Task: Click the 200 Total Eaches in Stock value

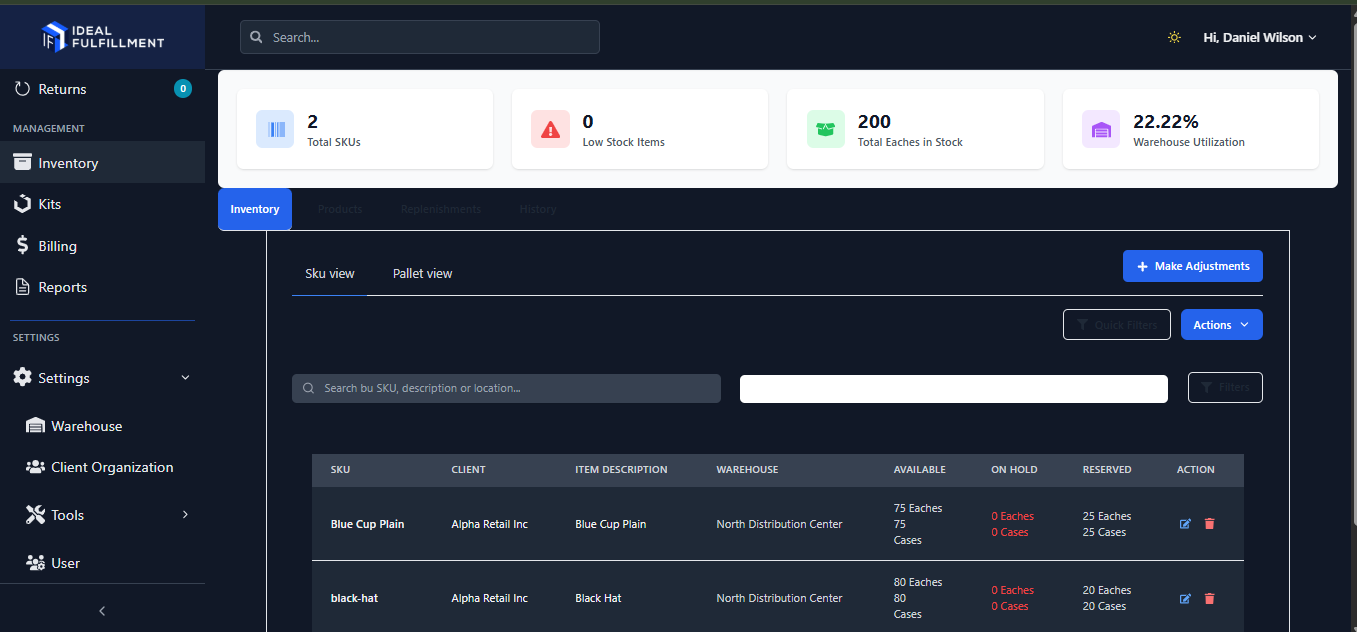Action: [x=874, y=122]
